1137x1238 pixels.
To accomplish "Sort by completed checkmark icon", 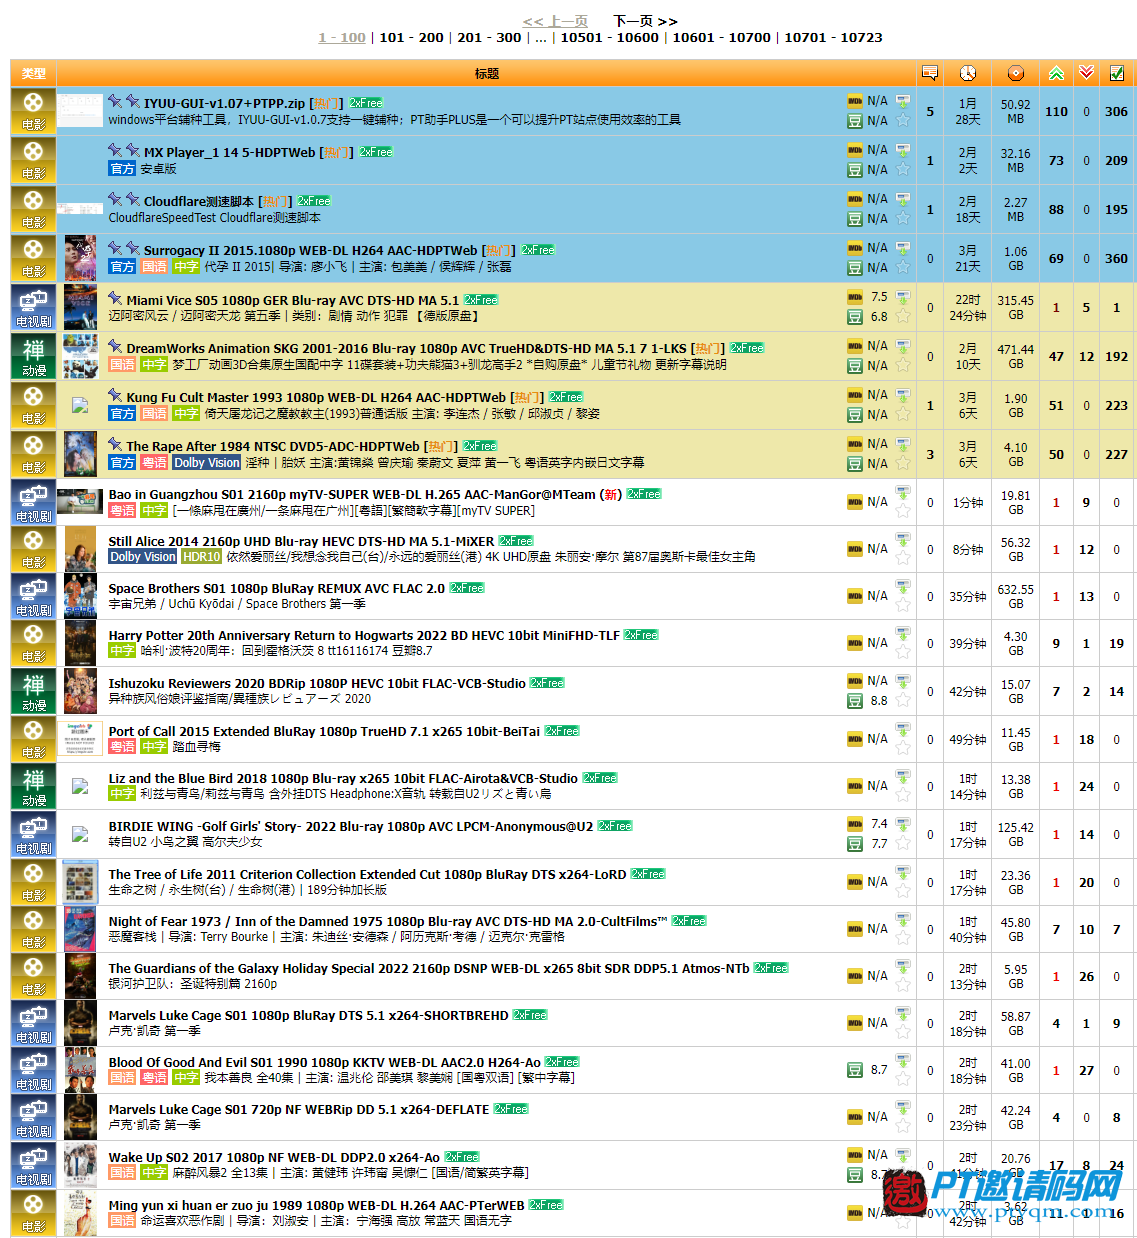I will point(1116,73).
